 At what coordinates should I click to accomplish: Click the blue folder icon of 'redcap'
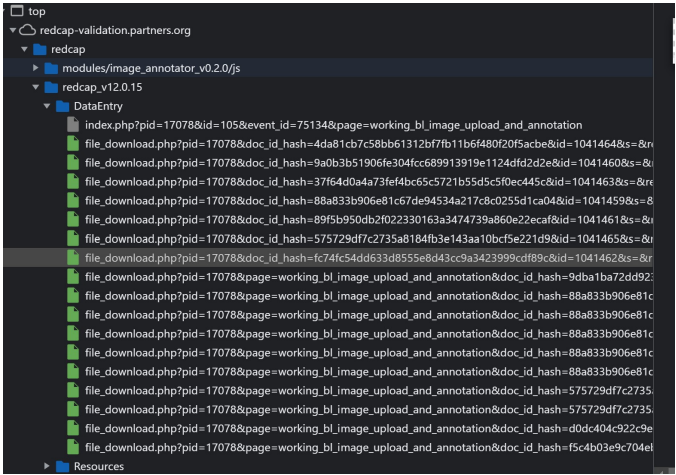[x=40, y=49]
